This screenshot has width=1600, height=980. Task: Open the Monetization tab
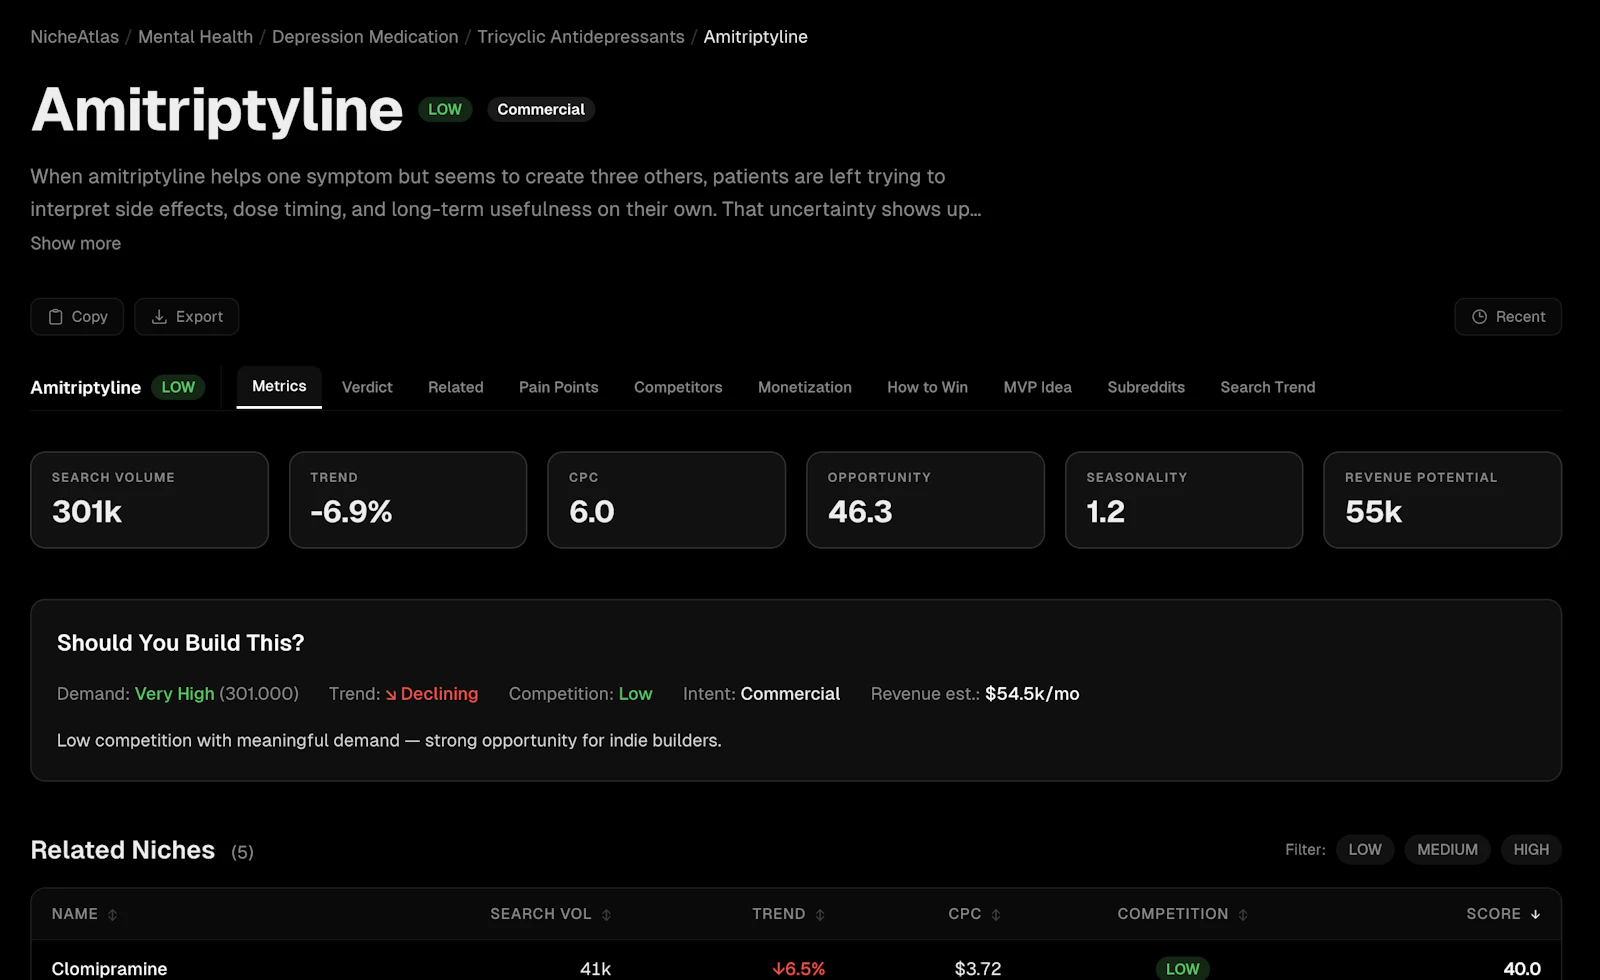tap(805, 387)
